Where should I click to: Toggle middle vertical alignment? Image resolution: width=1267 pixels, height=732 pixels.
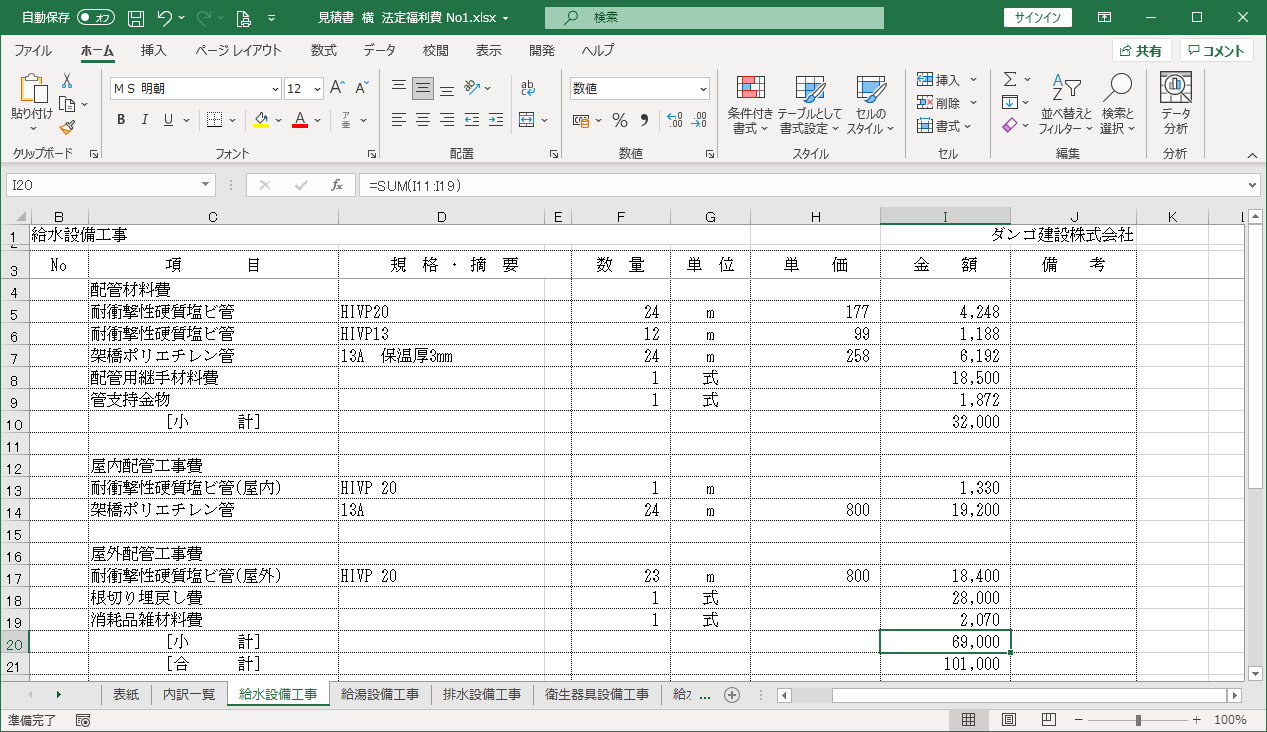422,88
